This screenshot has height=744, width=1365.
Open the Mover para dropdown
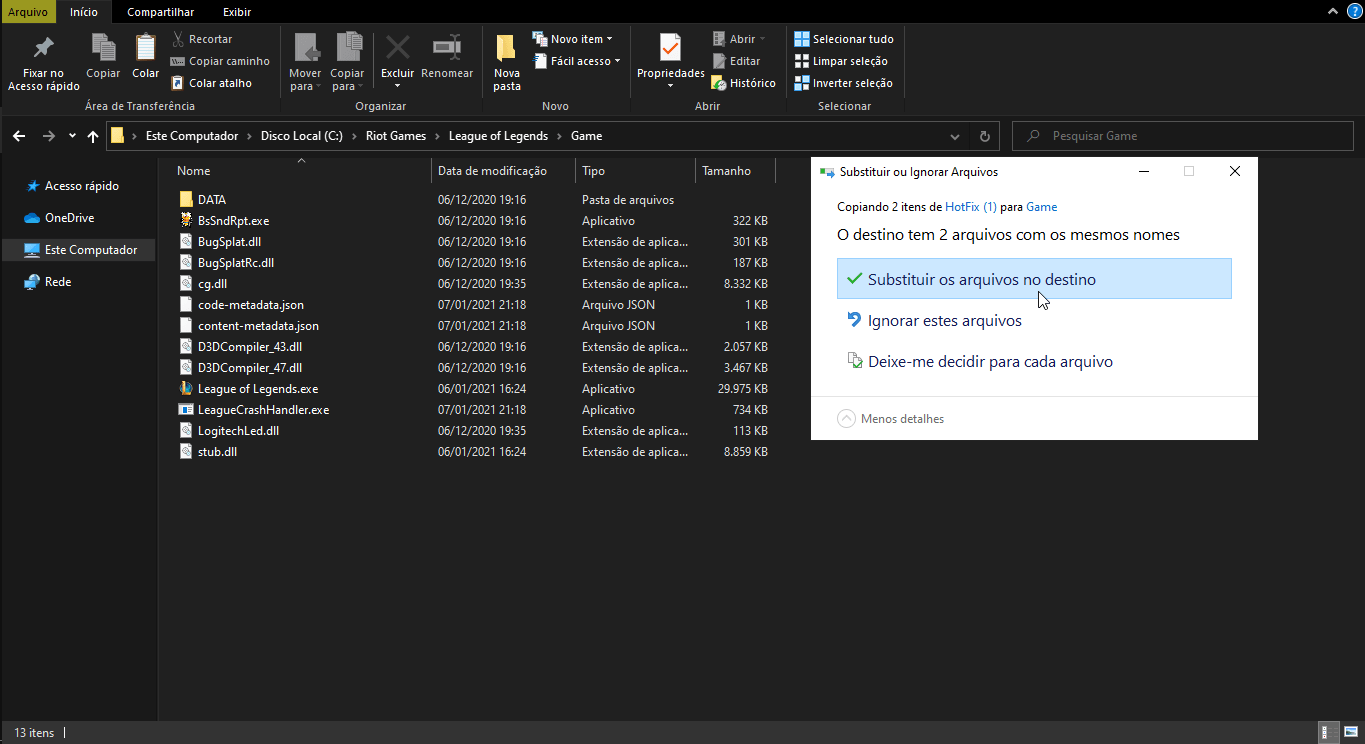(305, 63)
